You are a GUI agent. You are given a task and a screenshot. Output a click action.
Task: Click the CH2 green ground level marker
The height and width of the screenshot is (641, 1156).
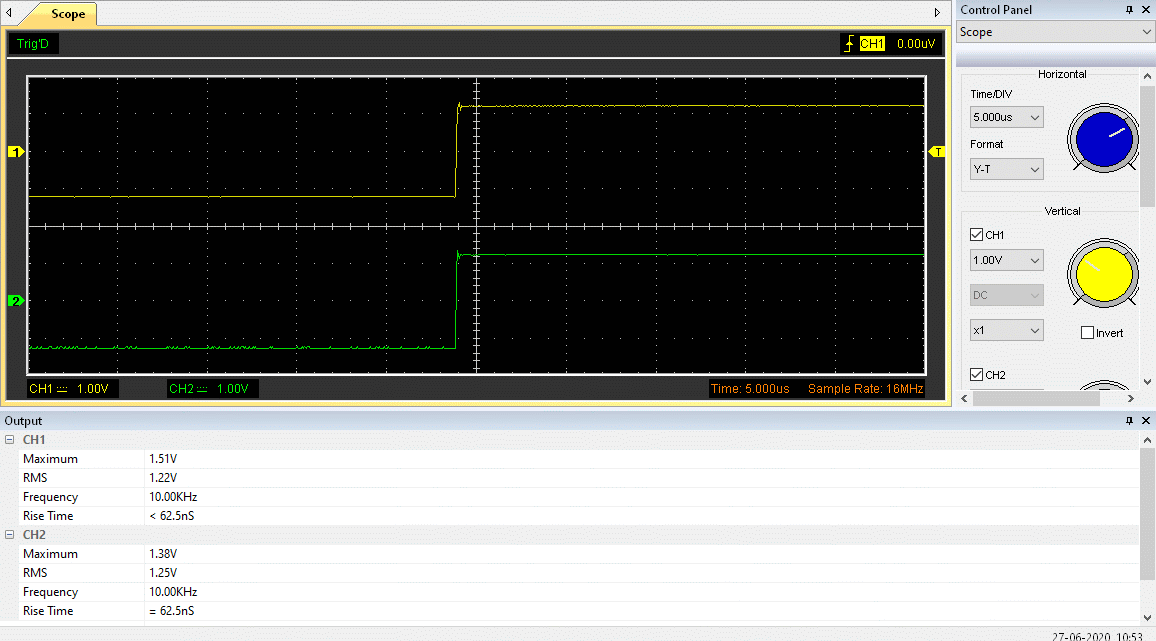click(x=15, y=300)
